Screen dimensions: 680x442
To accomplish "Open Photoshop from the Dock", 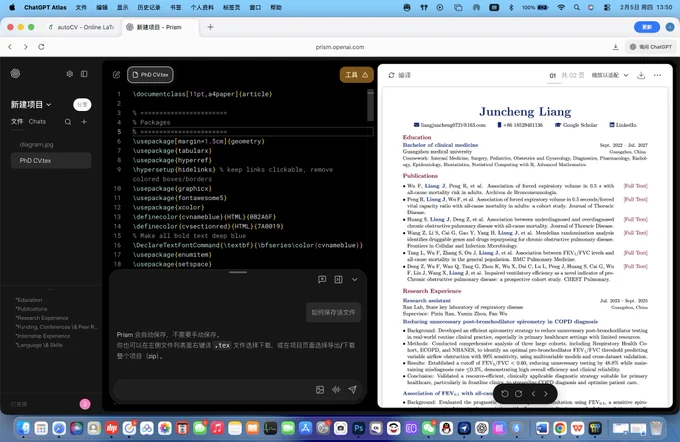I will pyautogui.click(x=358, y=429).
